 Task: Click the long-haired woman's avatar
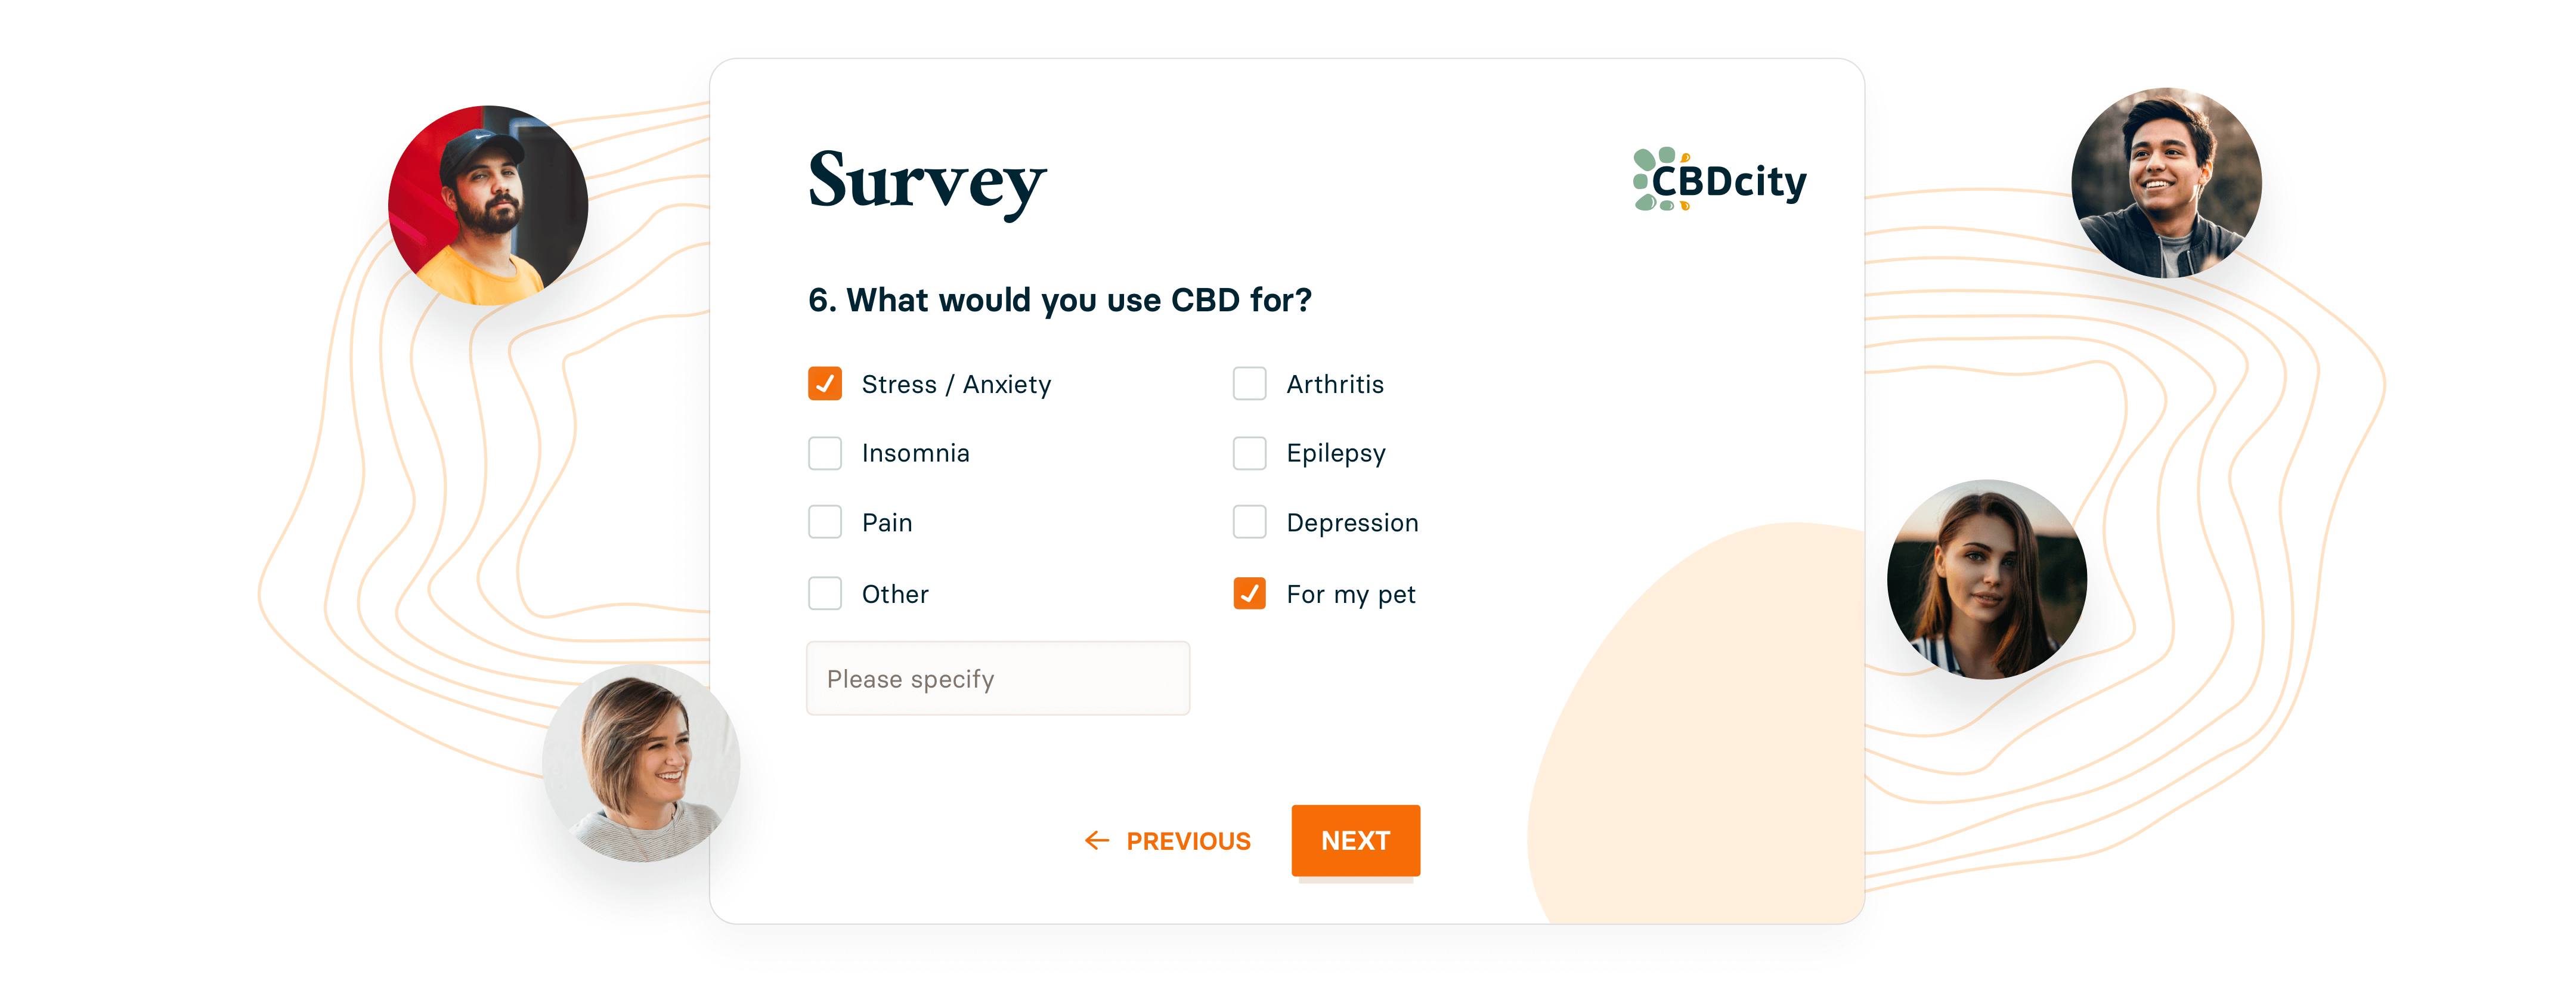(x=1986, y=580)
